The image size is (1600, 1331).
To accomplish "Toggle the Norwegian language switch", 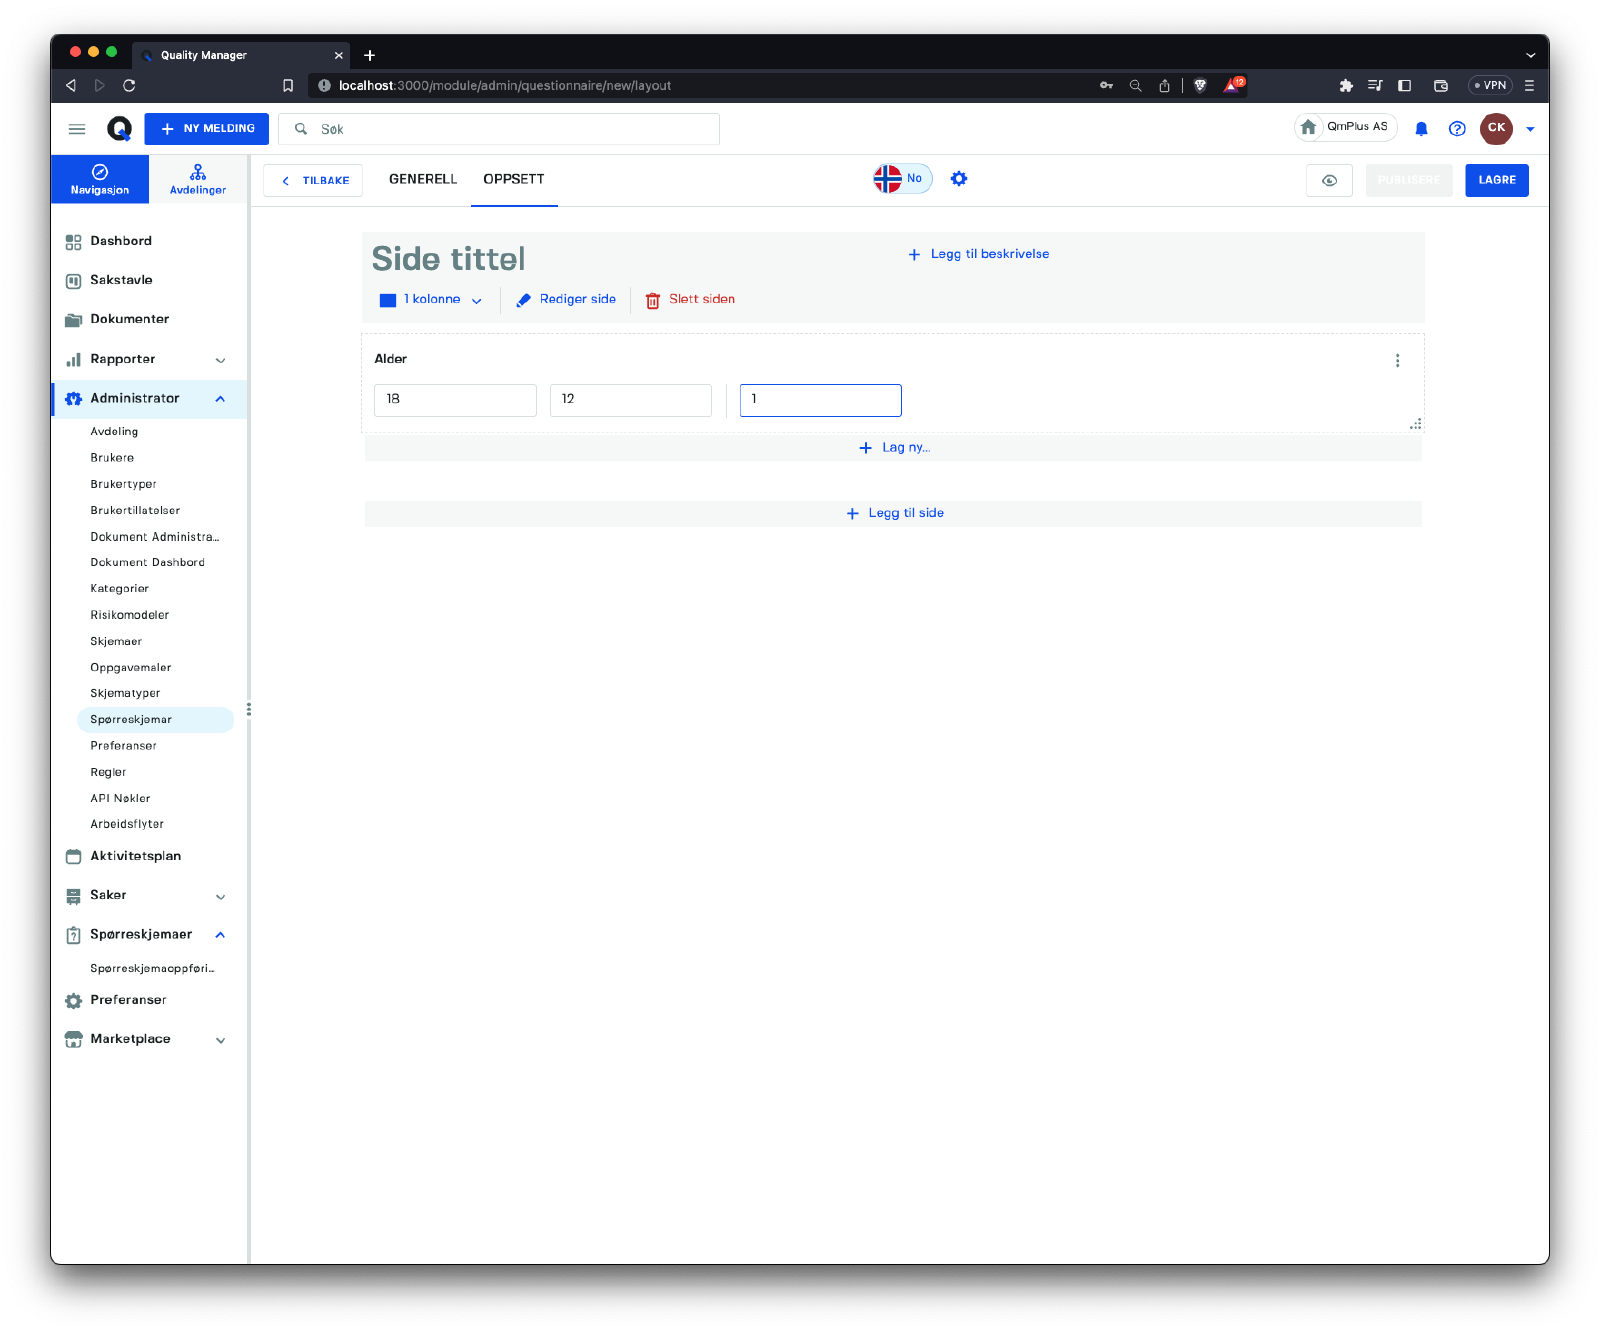I will click(902, 179).
